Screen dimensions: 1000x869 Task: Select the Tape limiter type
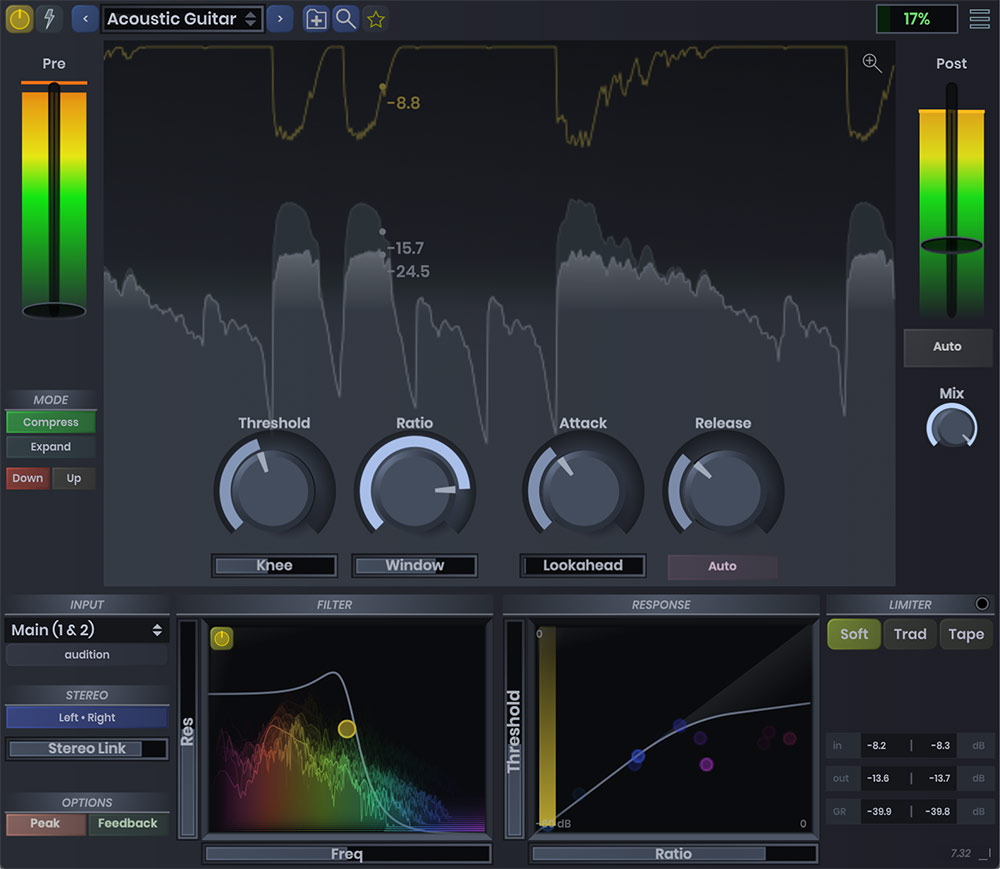[965, 634]
